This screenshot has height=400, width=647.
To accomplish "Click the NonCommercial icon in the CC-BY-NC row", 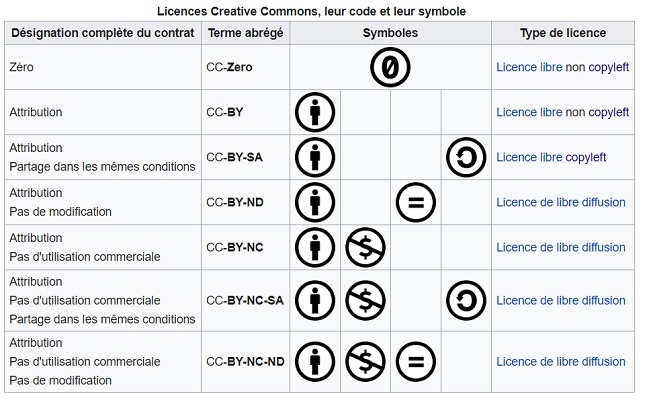I will pyautogui.click(x=365, y=247).
